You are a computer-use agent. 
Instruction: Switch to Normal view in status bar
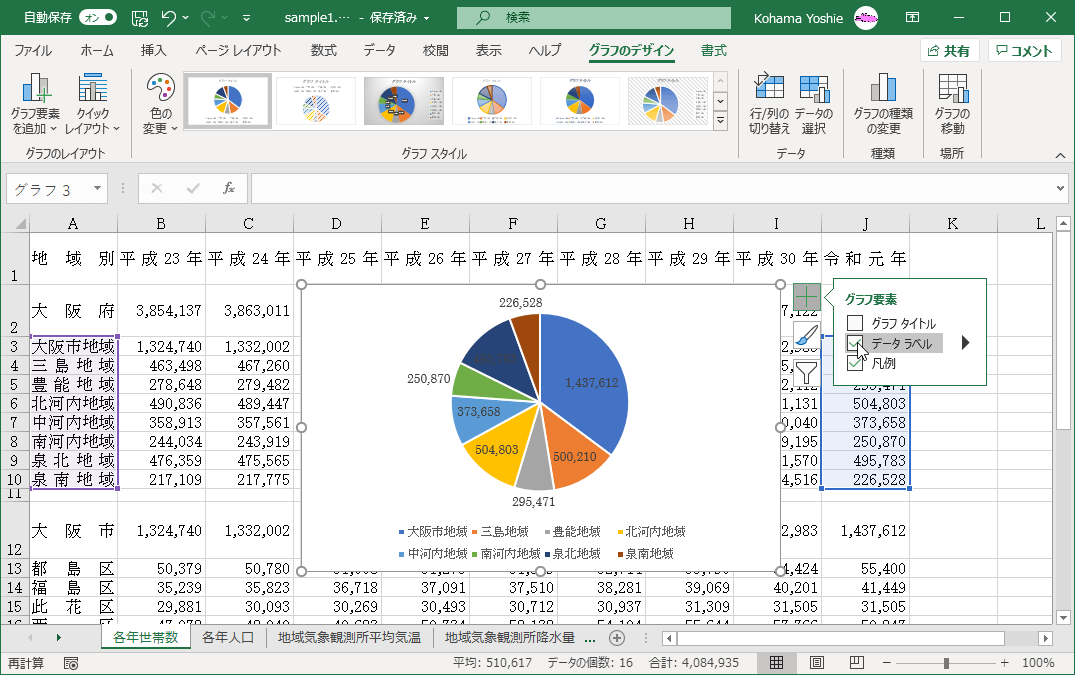(x=776, y=663)
